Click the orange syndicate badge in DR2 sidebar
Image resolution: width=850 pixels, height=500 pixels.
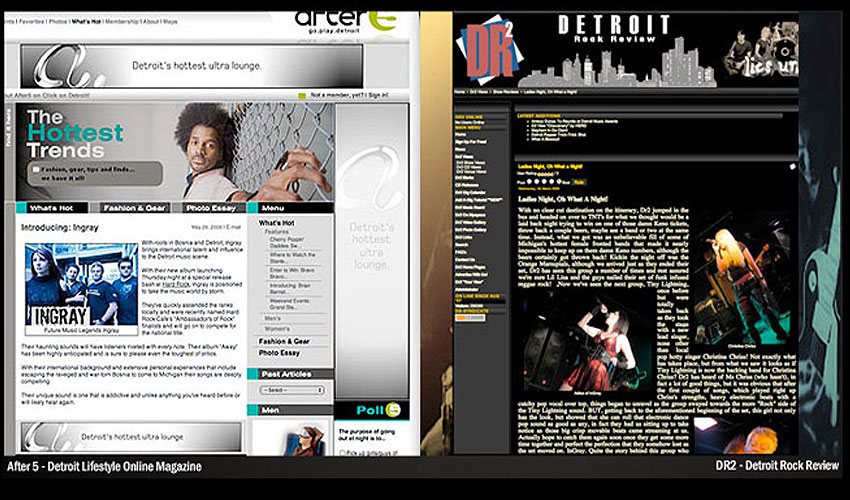470,318
